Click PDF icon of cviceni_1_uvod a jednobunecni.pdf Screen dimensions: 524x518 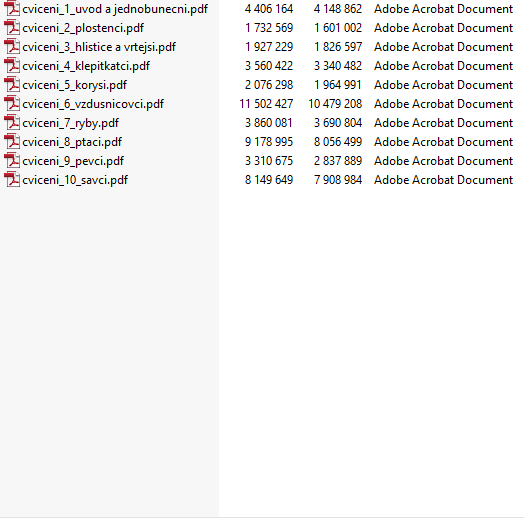(x=12, y=8)
